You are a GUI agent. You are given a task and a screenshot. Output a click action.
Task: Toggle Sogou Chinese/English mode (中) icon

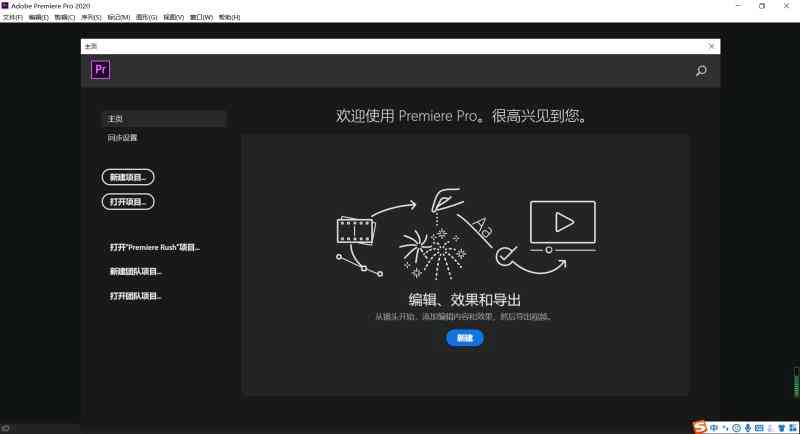[x=713, y=428]
